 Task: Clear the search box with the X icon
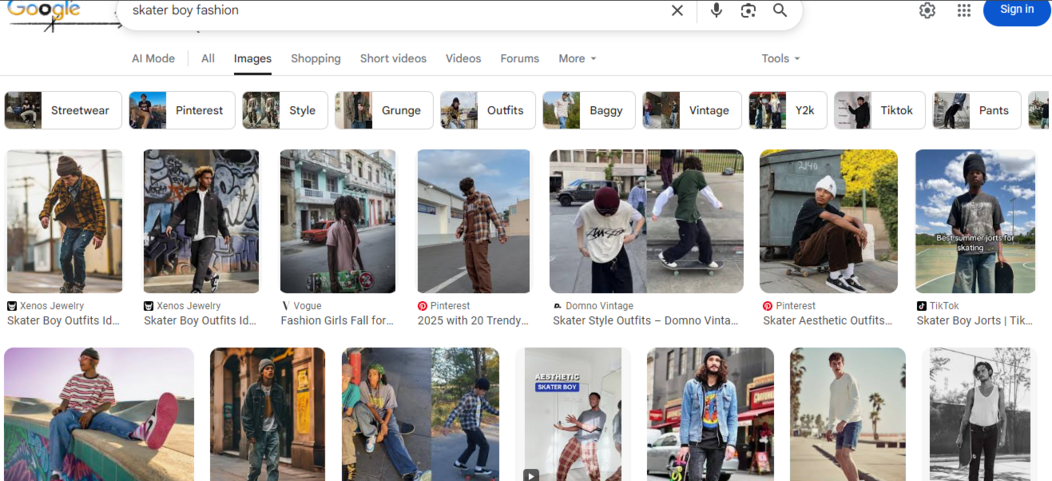[x=677, y=11]
